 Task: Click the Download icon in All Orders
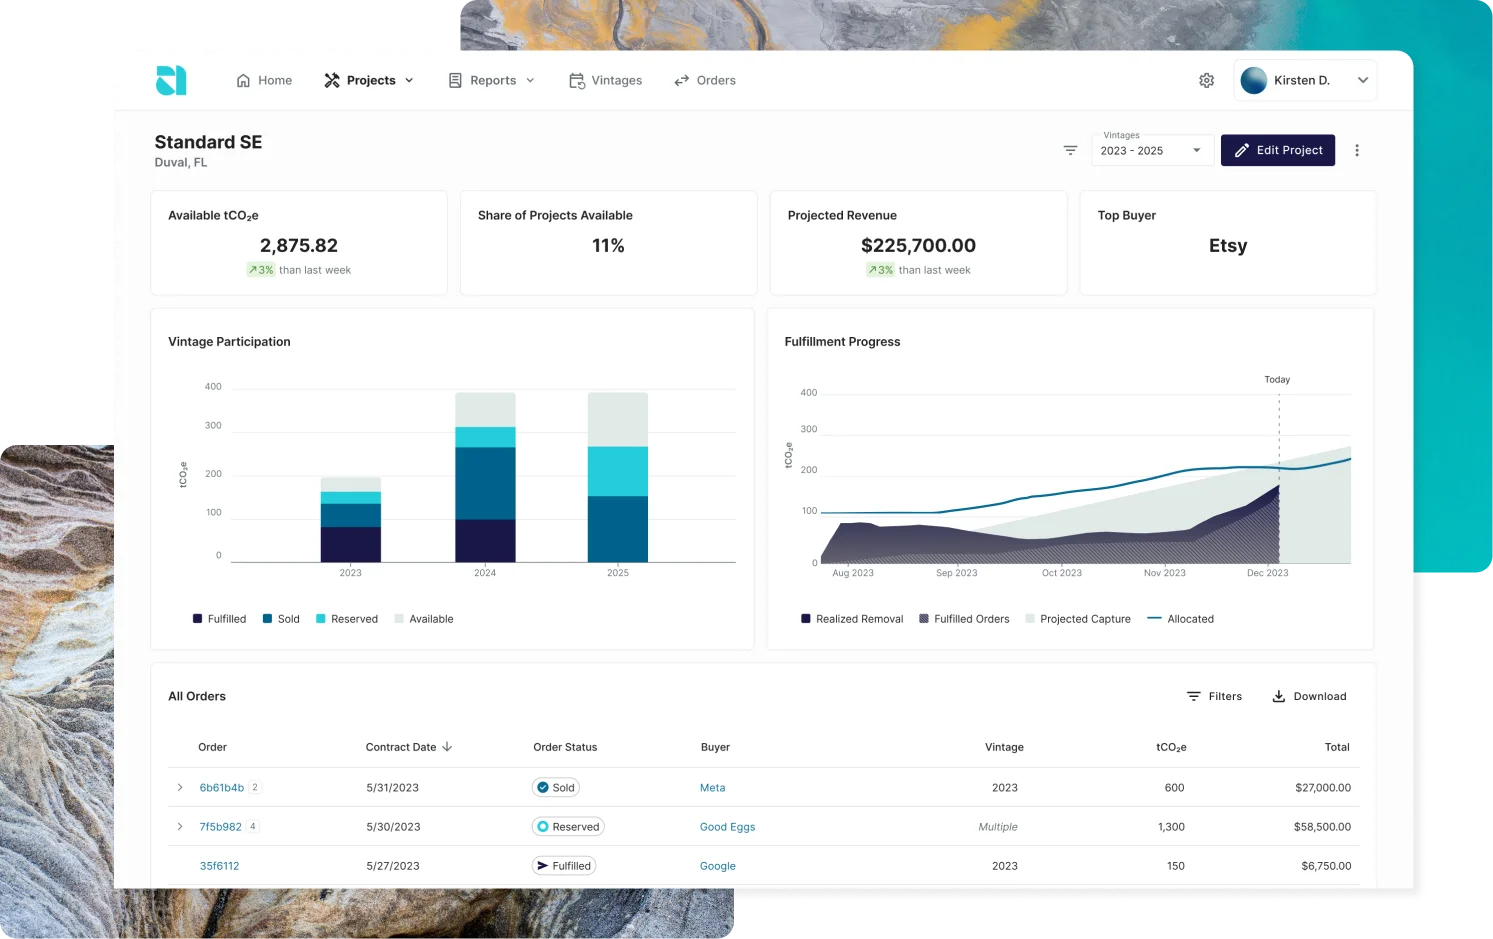[1277, 696]
